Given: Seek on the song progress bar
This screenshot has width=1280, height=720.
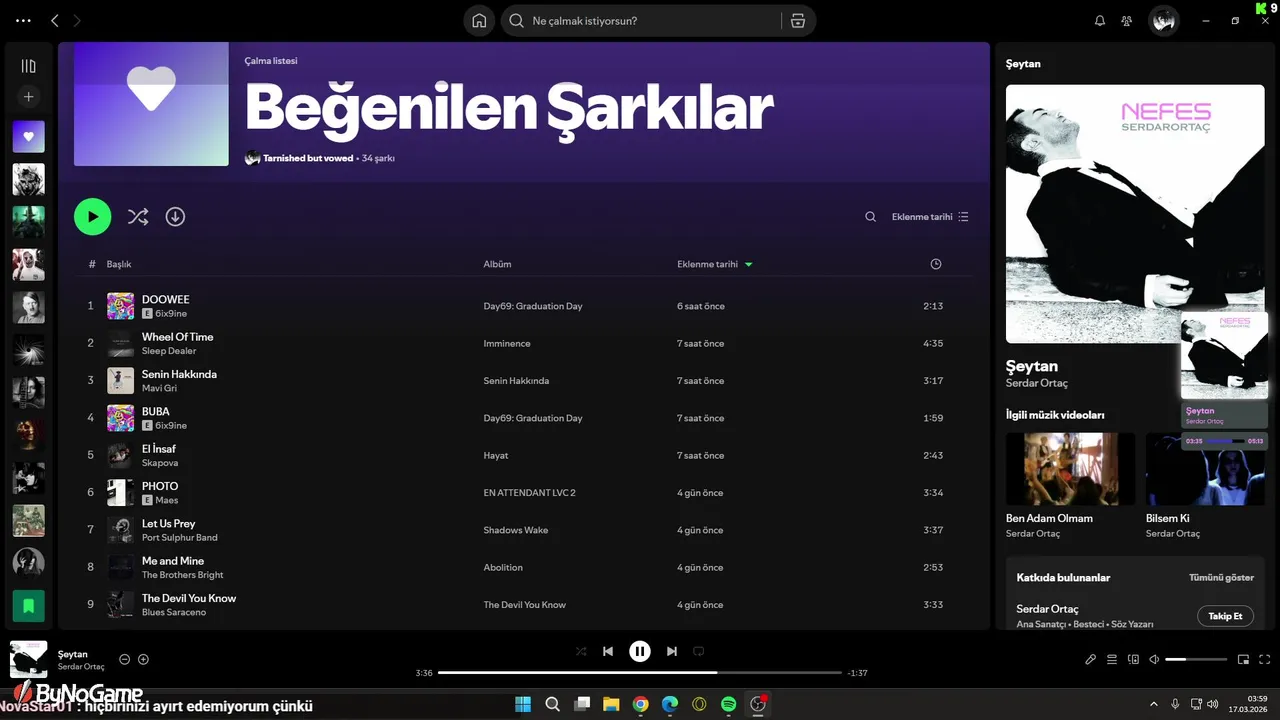Looking at the screenshot, I should pyautogui.click(x=640, y=673).
